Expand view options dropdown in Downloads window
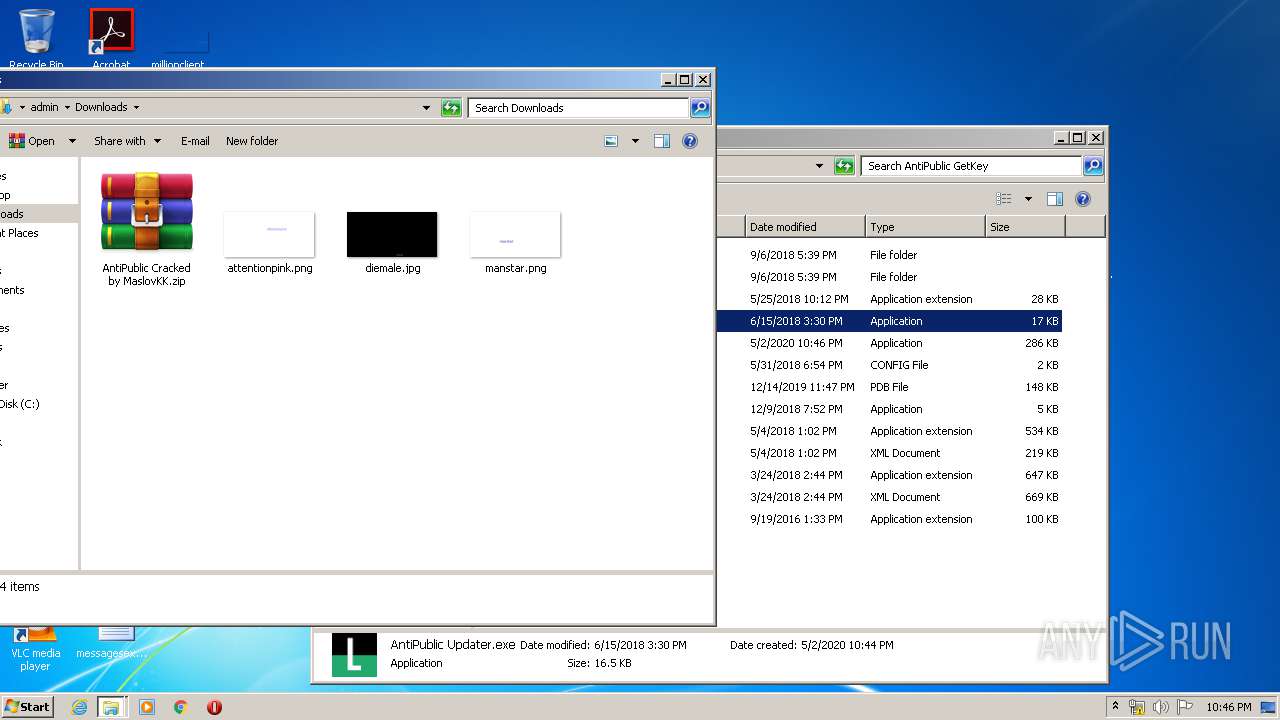Screen dimensions: 1280x720 (x=635, y=141)
